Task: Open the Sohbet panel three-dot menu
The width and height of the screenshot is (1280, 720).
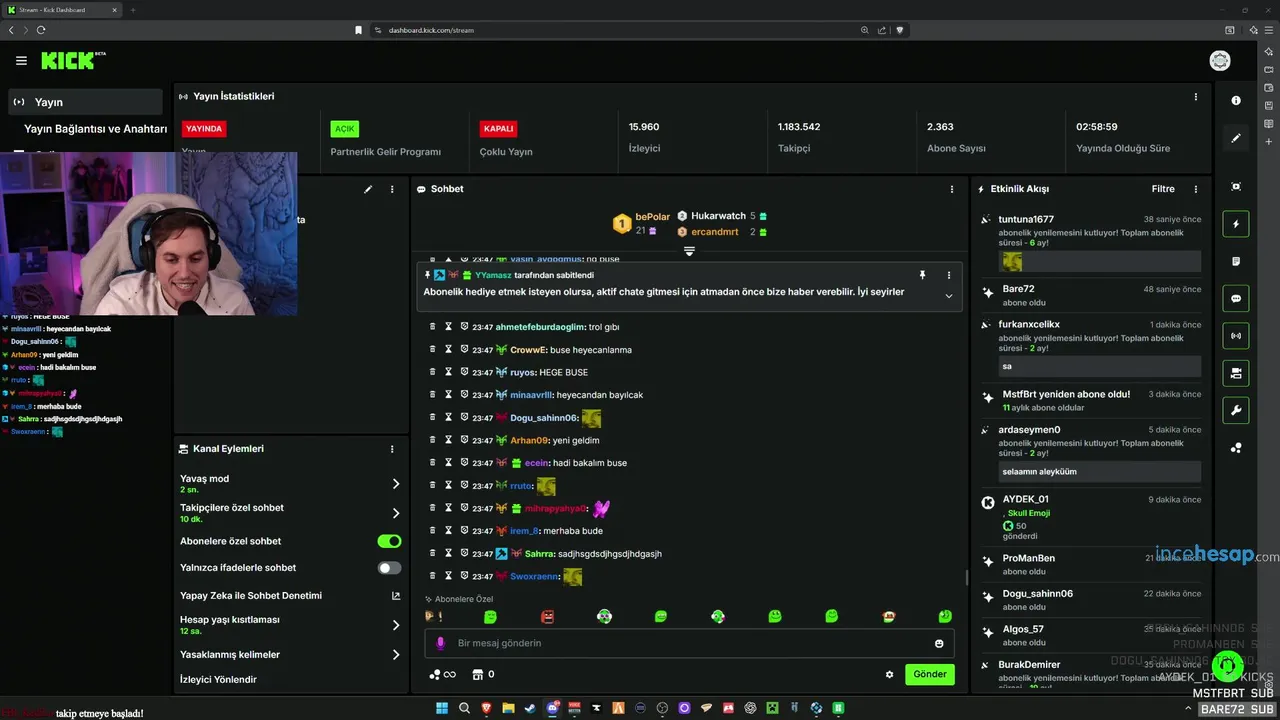Action: [951, 189]
